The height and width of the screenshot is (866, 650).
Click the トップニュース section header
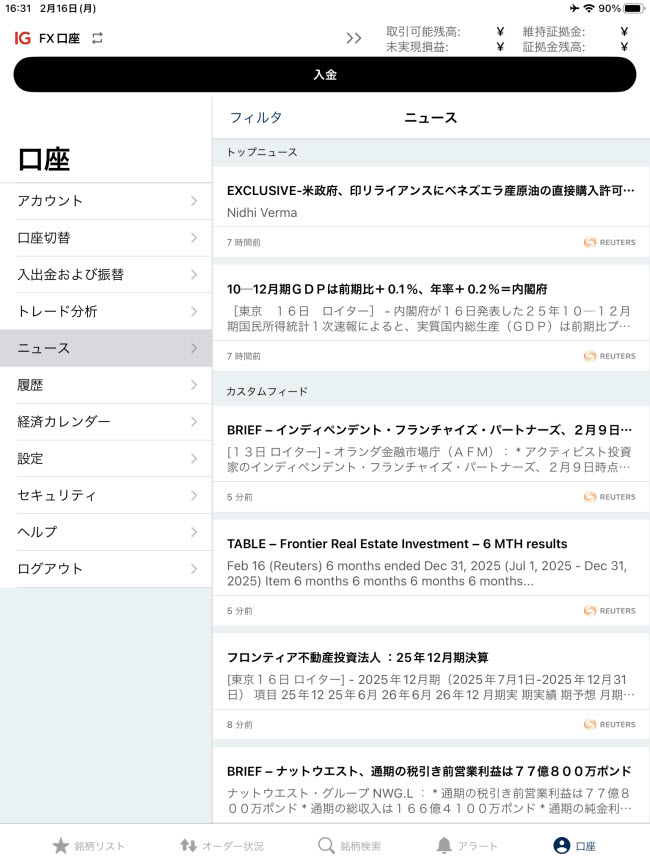(262, 152)
